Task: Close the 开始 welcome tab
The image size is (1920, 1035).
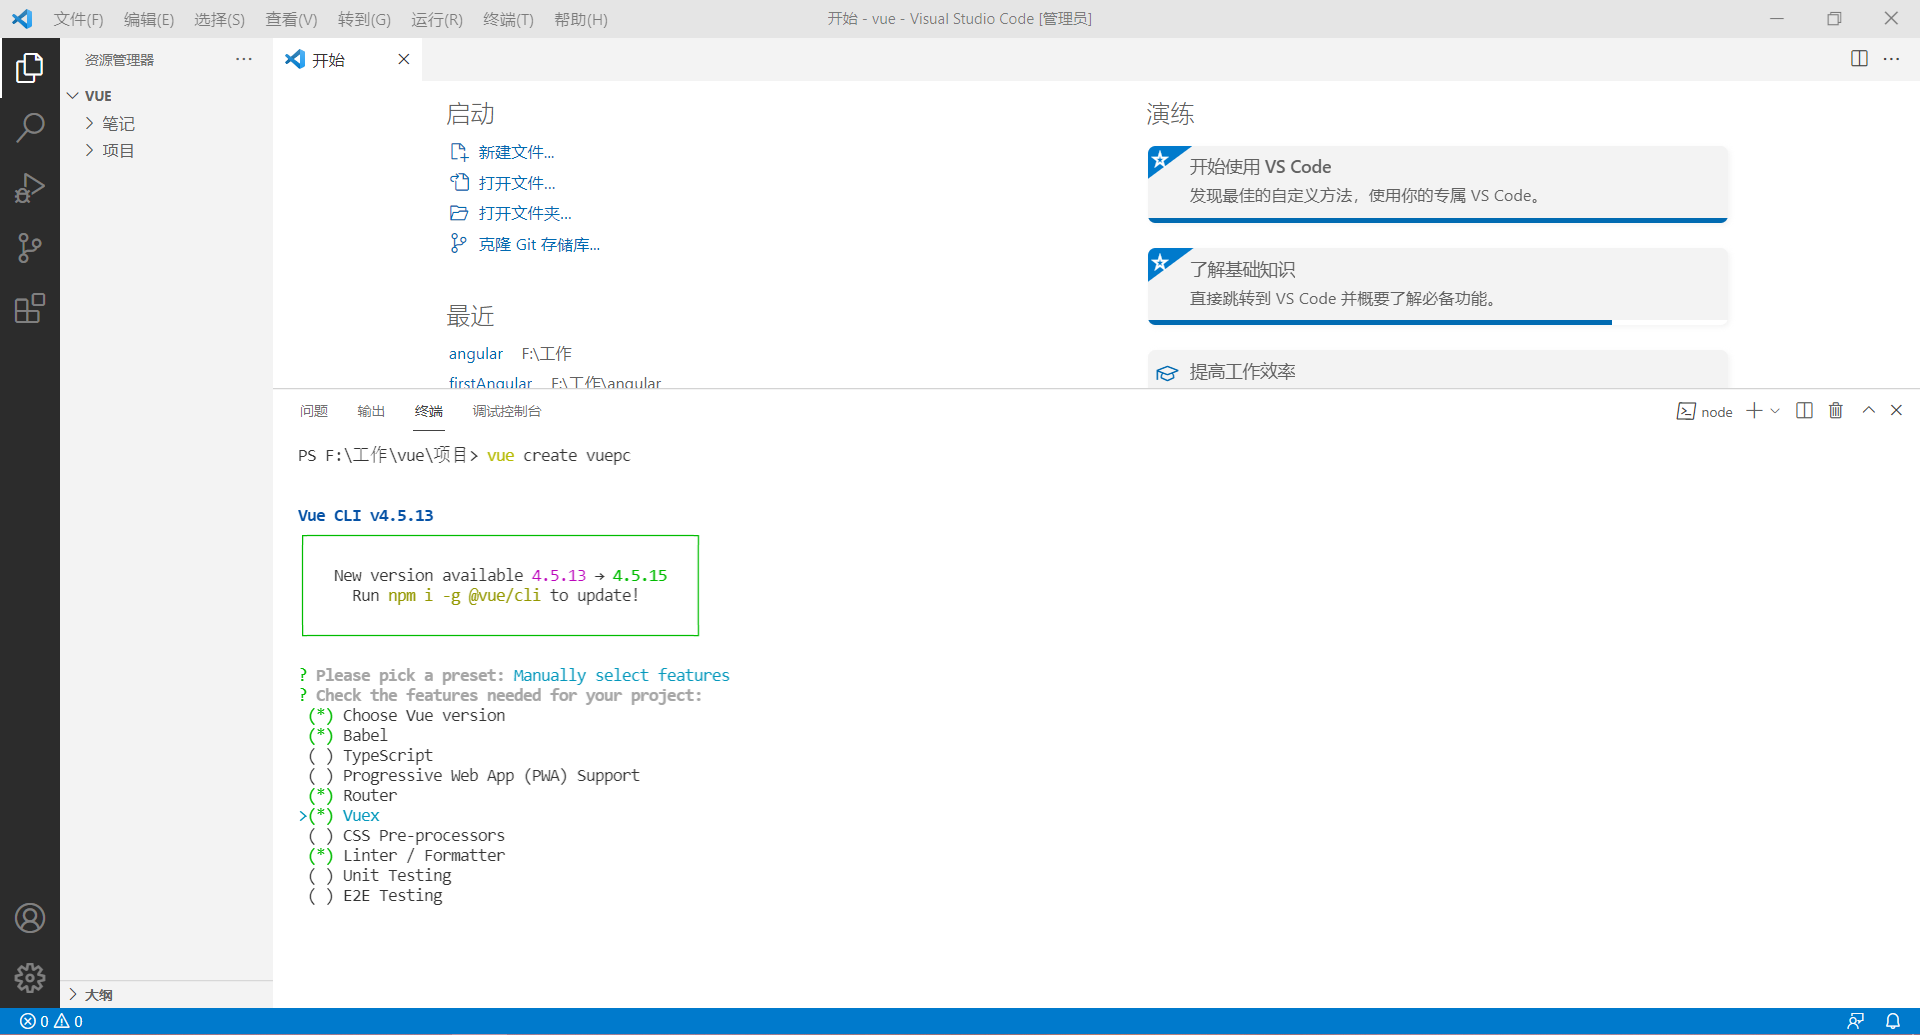Action: [404, 59]
